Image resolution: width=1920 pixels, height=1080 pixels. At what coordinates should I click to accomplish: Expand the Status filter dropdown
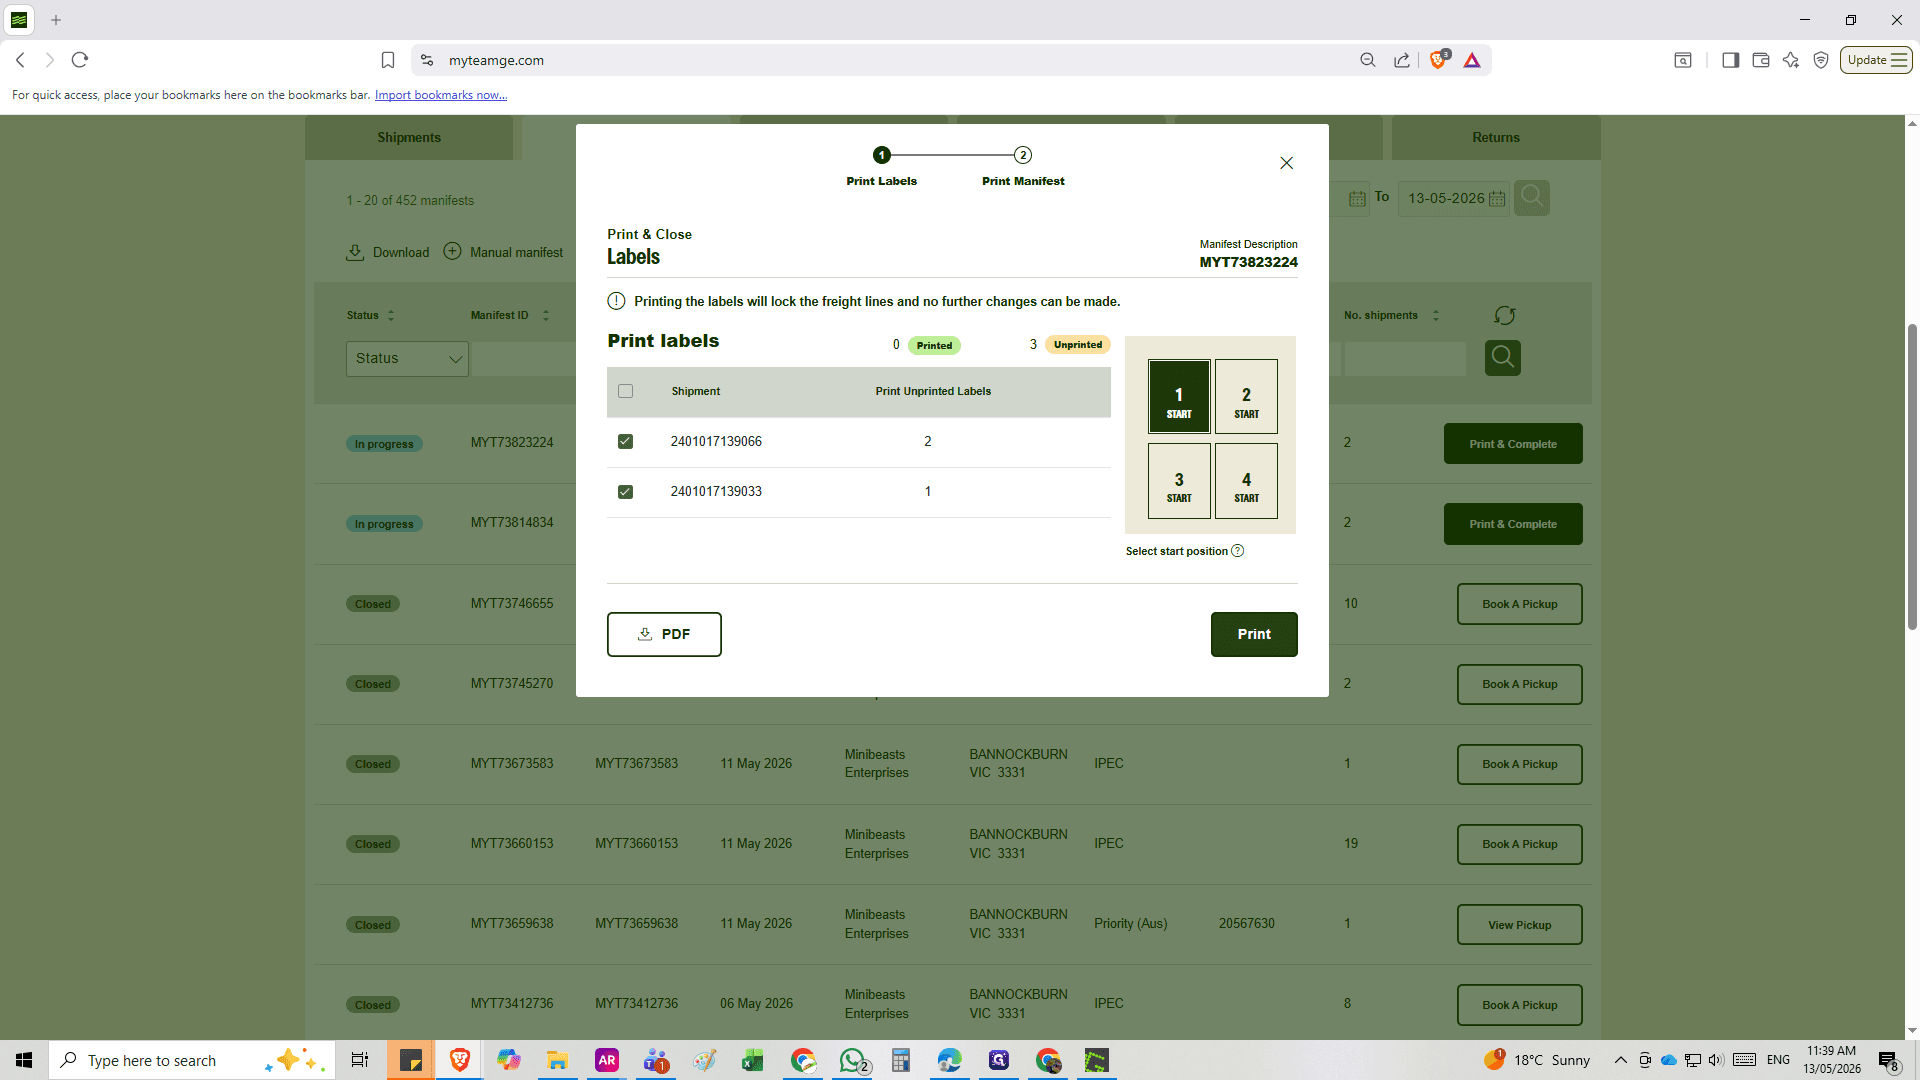pos(407,358)
